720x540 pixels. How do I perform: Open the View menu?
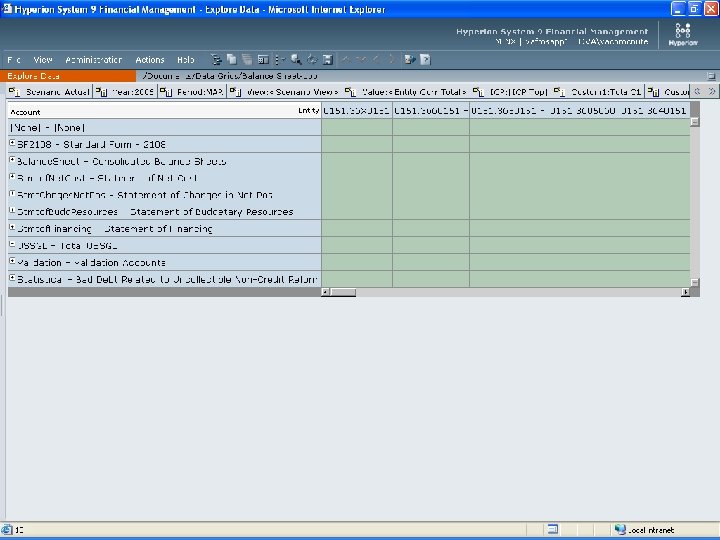pos(43,60)
